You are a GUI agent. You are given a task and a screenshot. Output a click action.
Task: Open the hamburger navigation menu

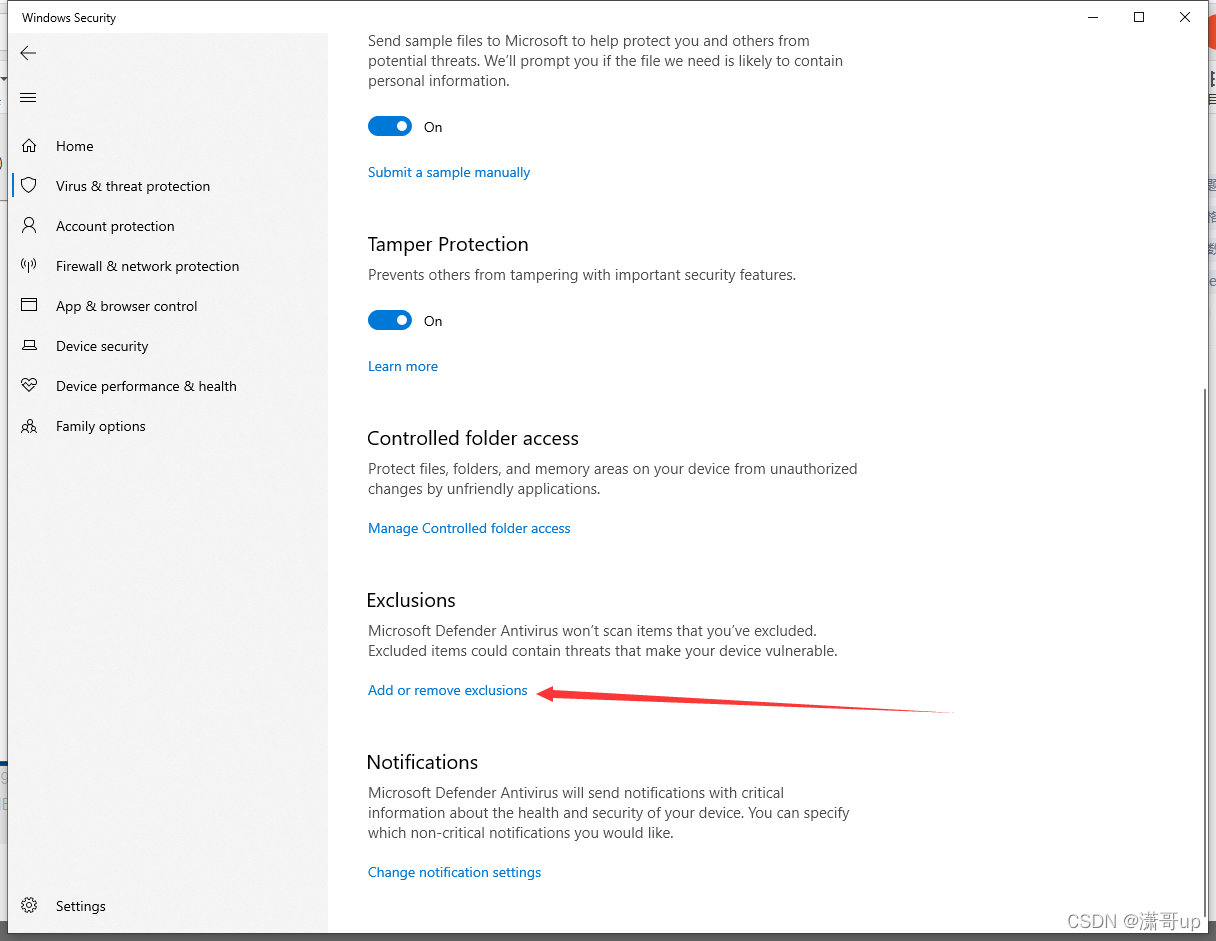[28, 98]
